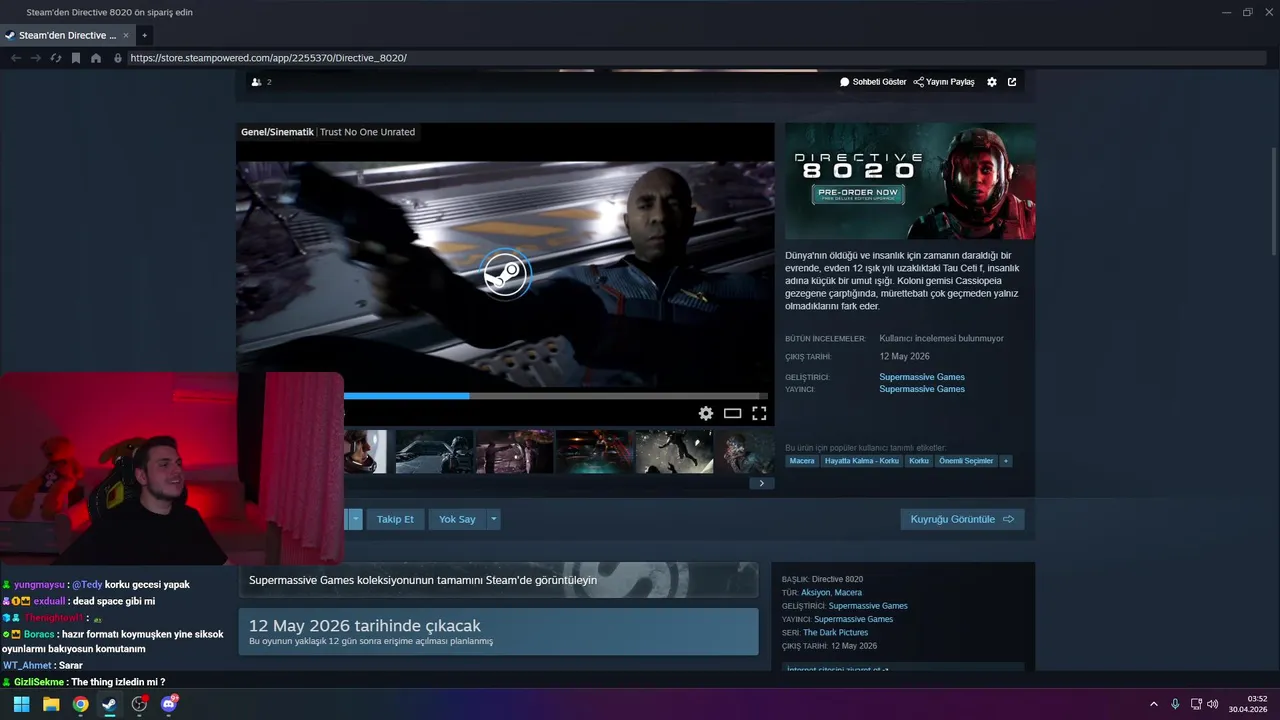This screenshot has width=1280, height=720.
Task: Select the dark teal-lit scene thumbnail
Action: [x=594, y=452]
